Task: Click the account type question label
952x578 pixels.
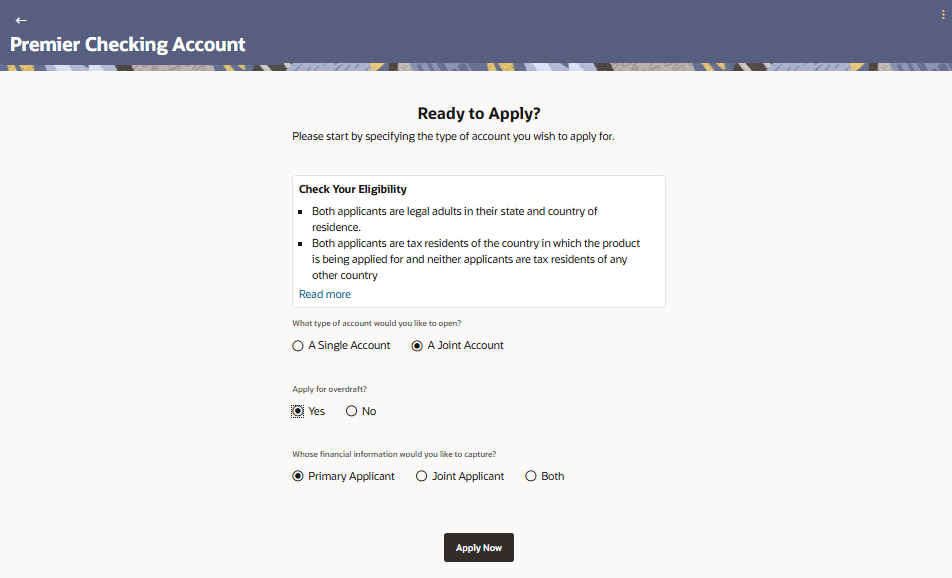Action: coord(376,323)
